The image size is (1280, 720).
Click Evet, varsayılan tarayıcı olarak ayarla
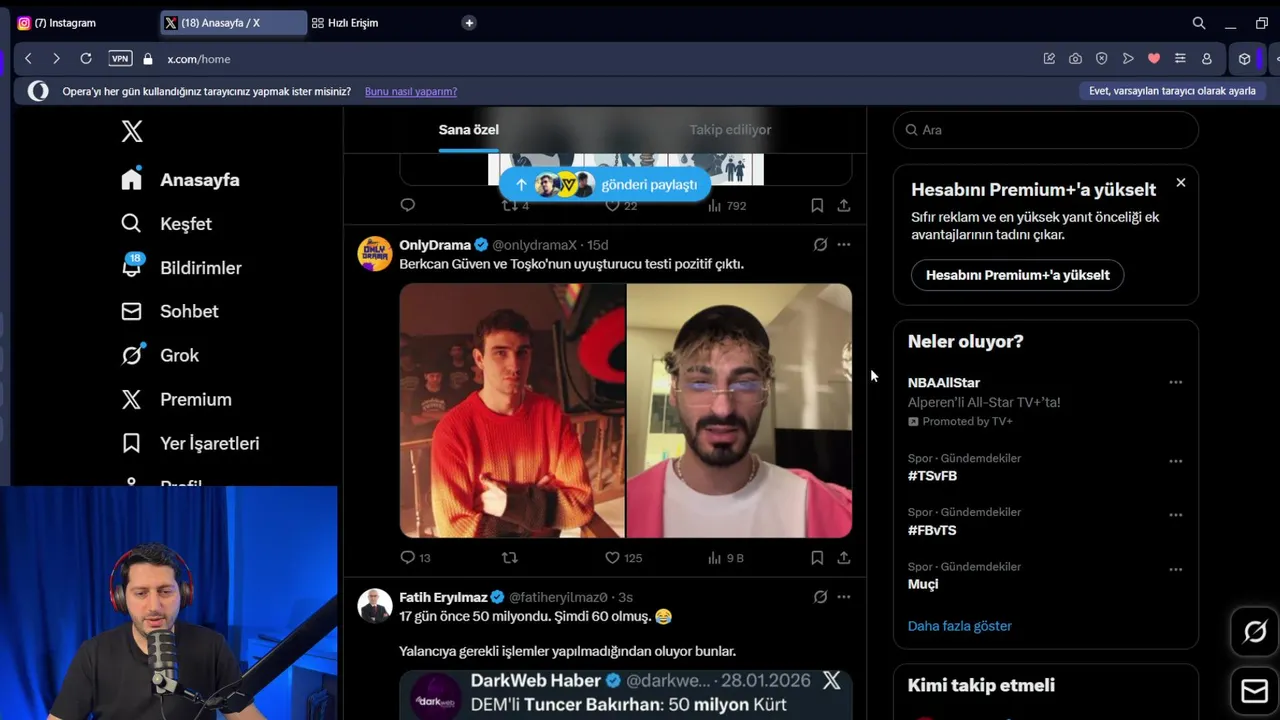click(1172, 91)
